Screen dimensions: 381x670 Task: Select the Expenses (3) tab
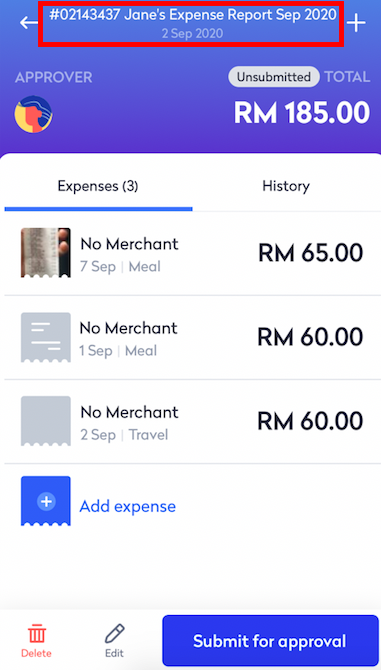98,186
